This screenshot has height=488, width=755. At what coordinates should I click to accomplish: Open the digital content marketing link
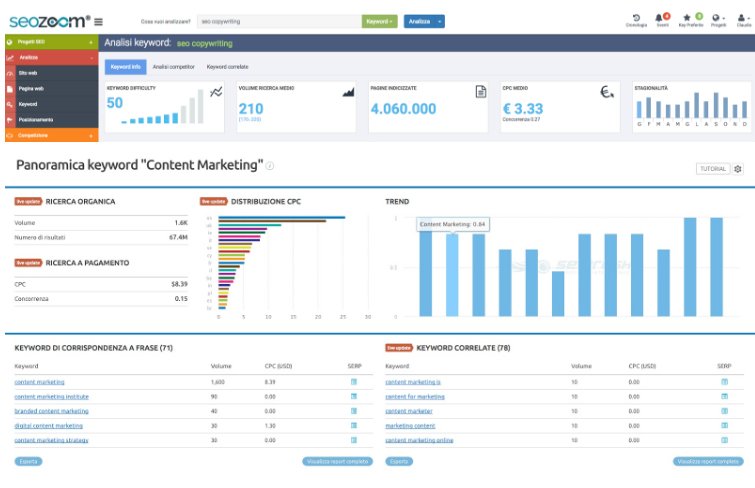(49, 425)
